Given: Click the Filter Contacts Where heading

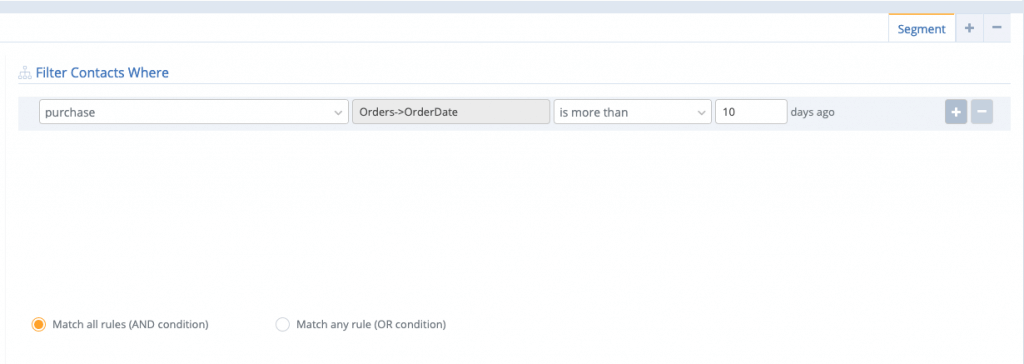Looking at the screenshot, I should pos(102,73).
